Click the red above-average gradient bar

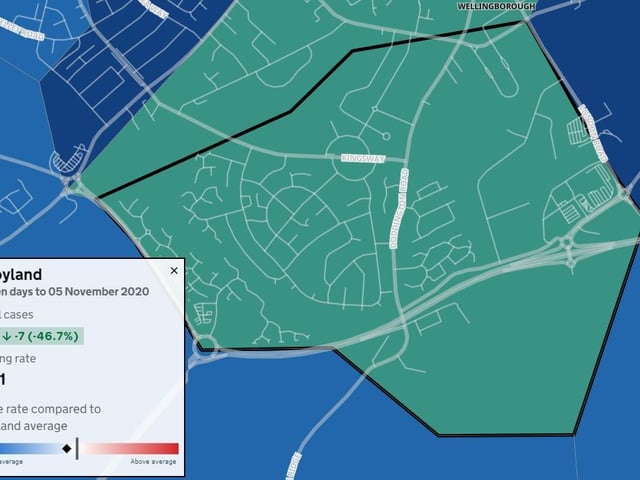pos(129,449)
